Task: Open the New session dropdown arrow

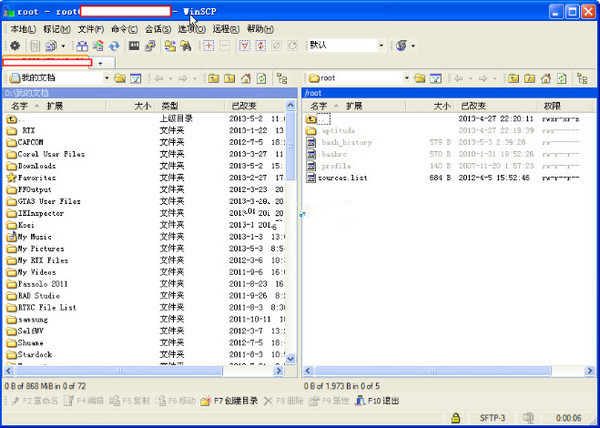Action: (x=413, y=46)
